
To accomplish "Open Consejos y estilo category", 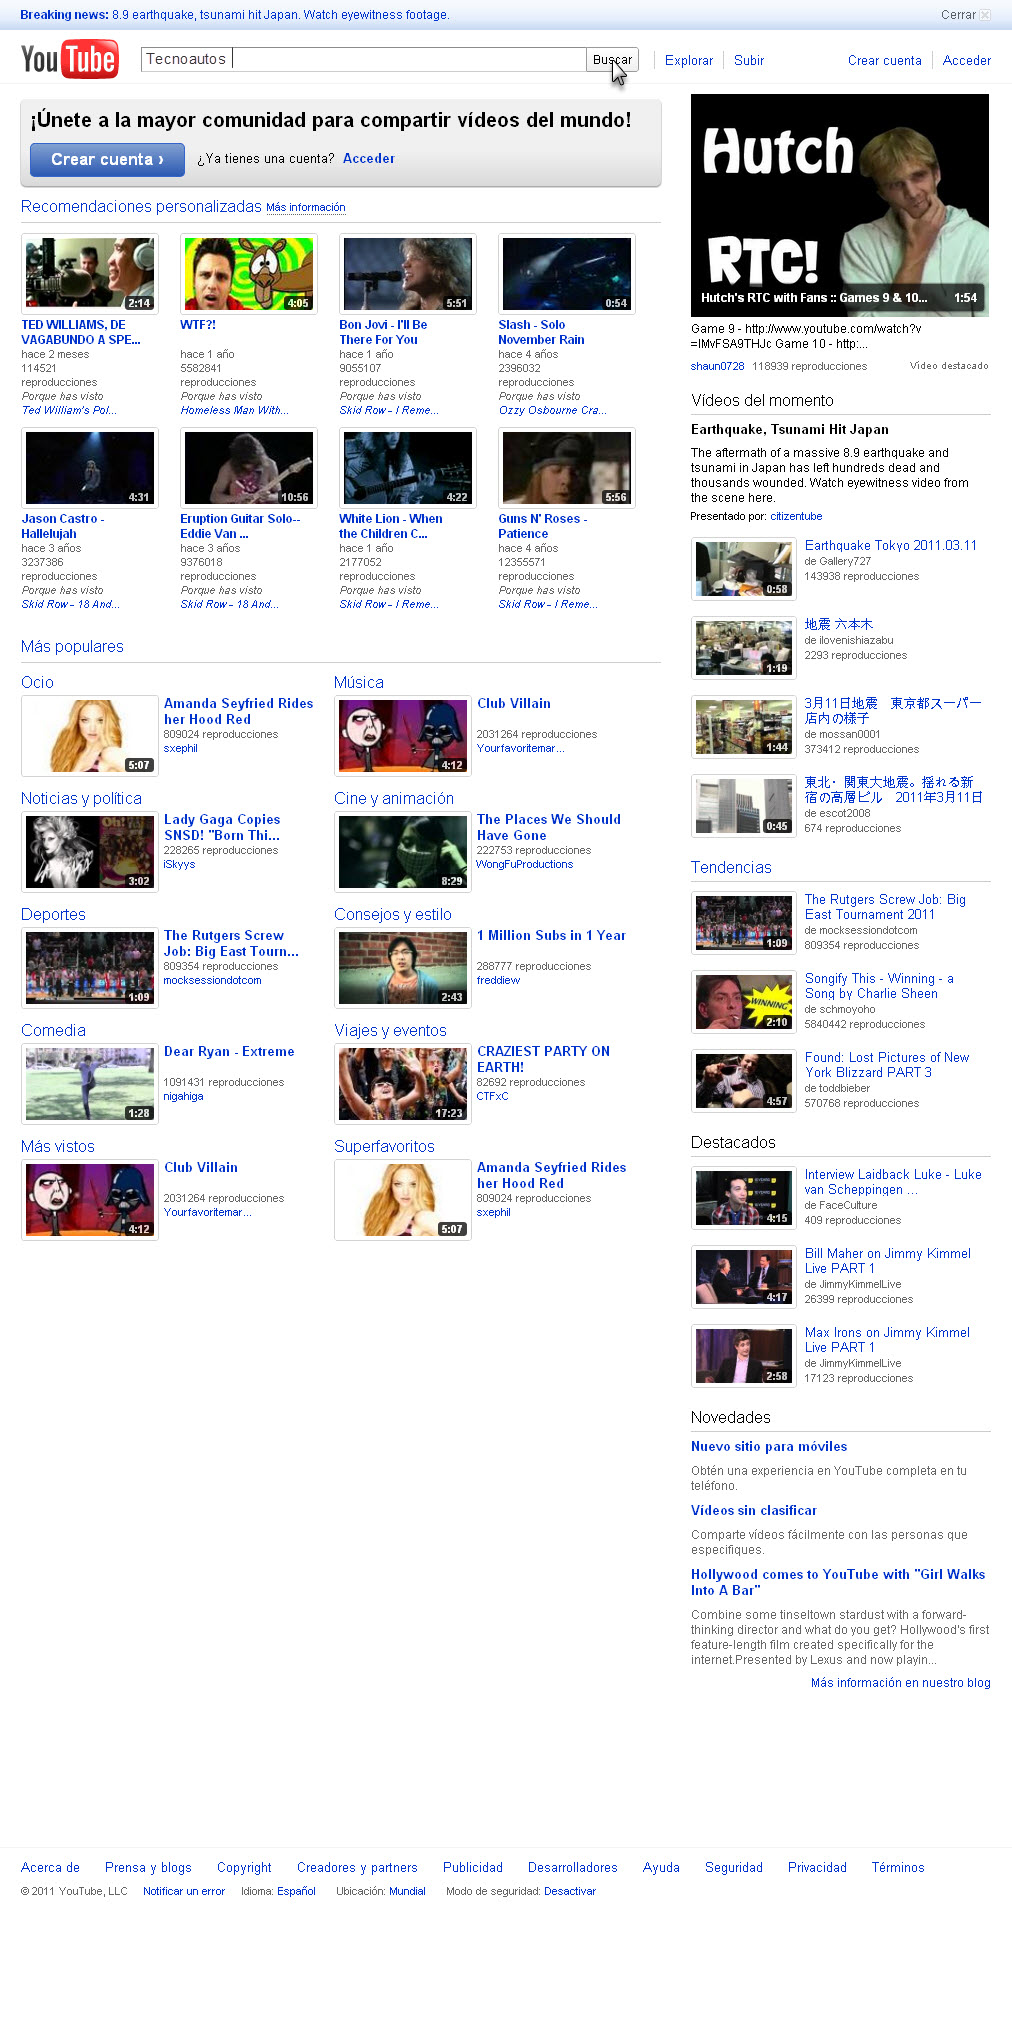I will (x=393, y=914).
